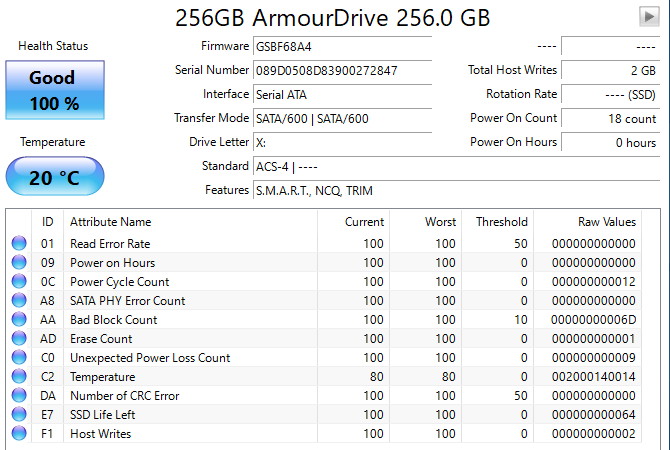Click the next-disk arrow button
Image resolution: width=670 pixels, height=450 pixels.
click(649, 17)
